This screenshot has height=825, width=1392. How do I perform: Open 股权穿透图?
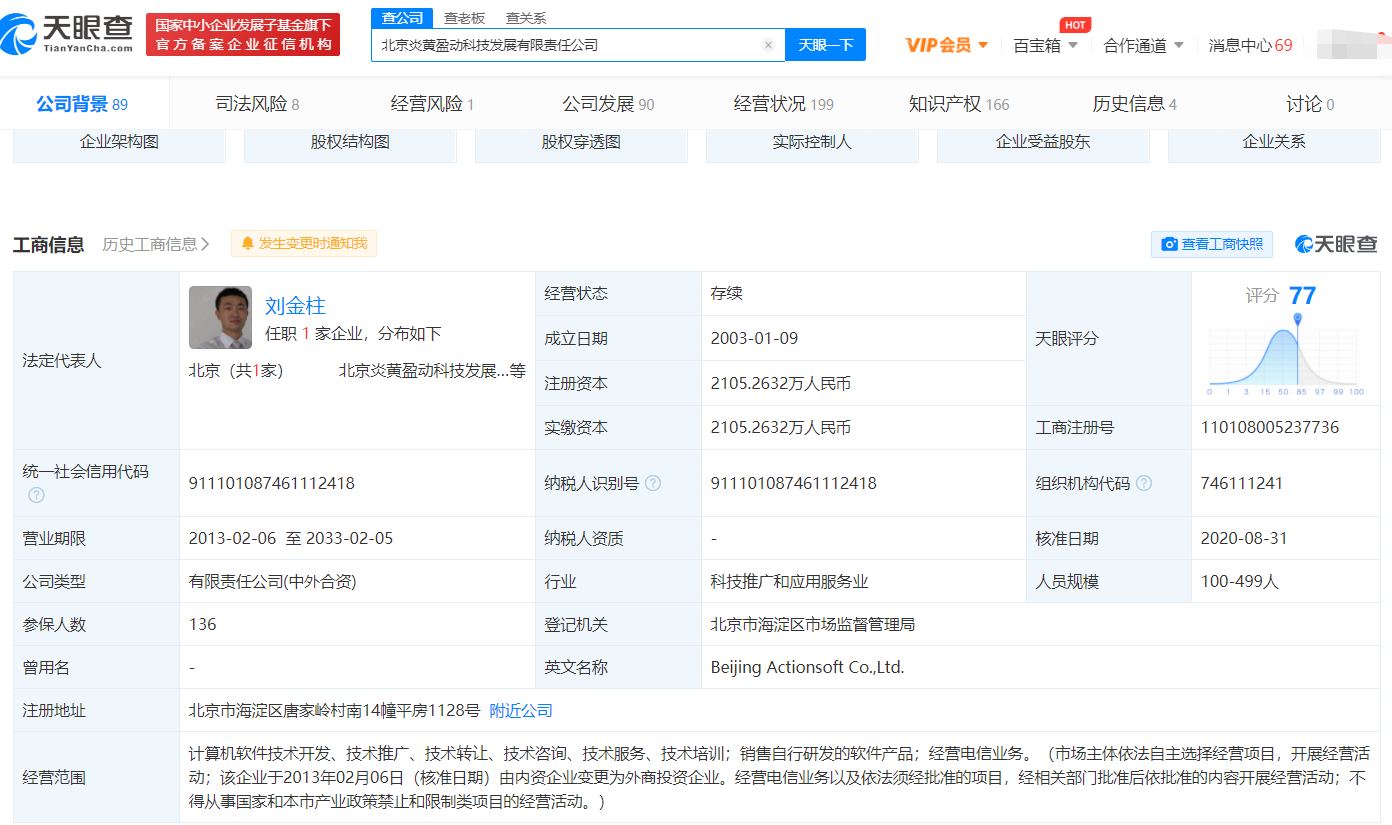(x=581, y=142)
